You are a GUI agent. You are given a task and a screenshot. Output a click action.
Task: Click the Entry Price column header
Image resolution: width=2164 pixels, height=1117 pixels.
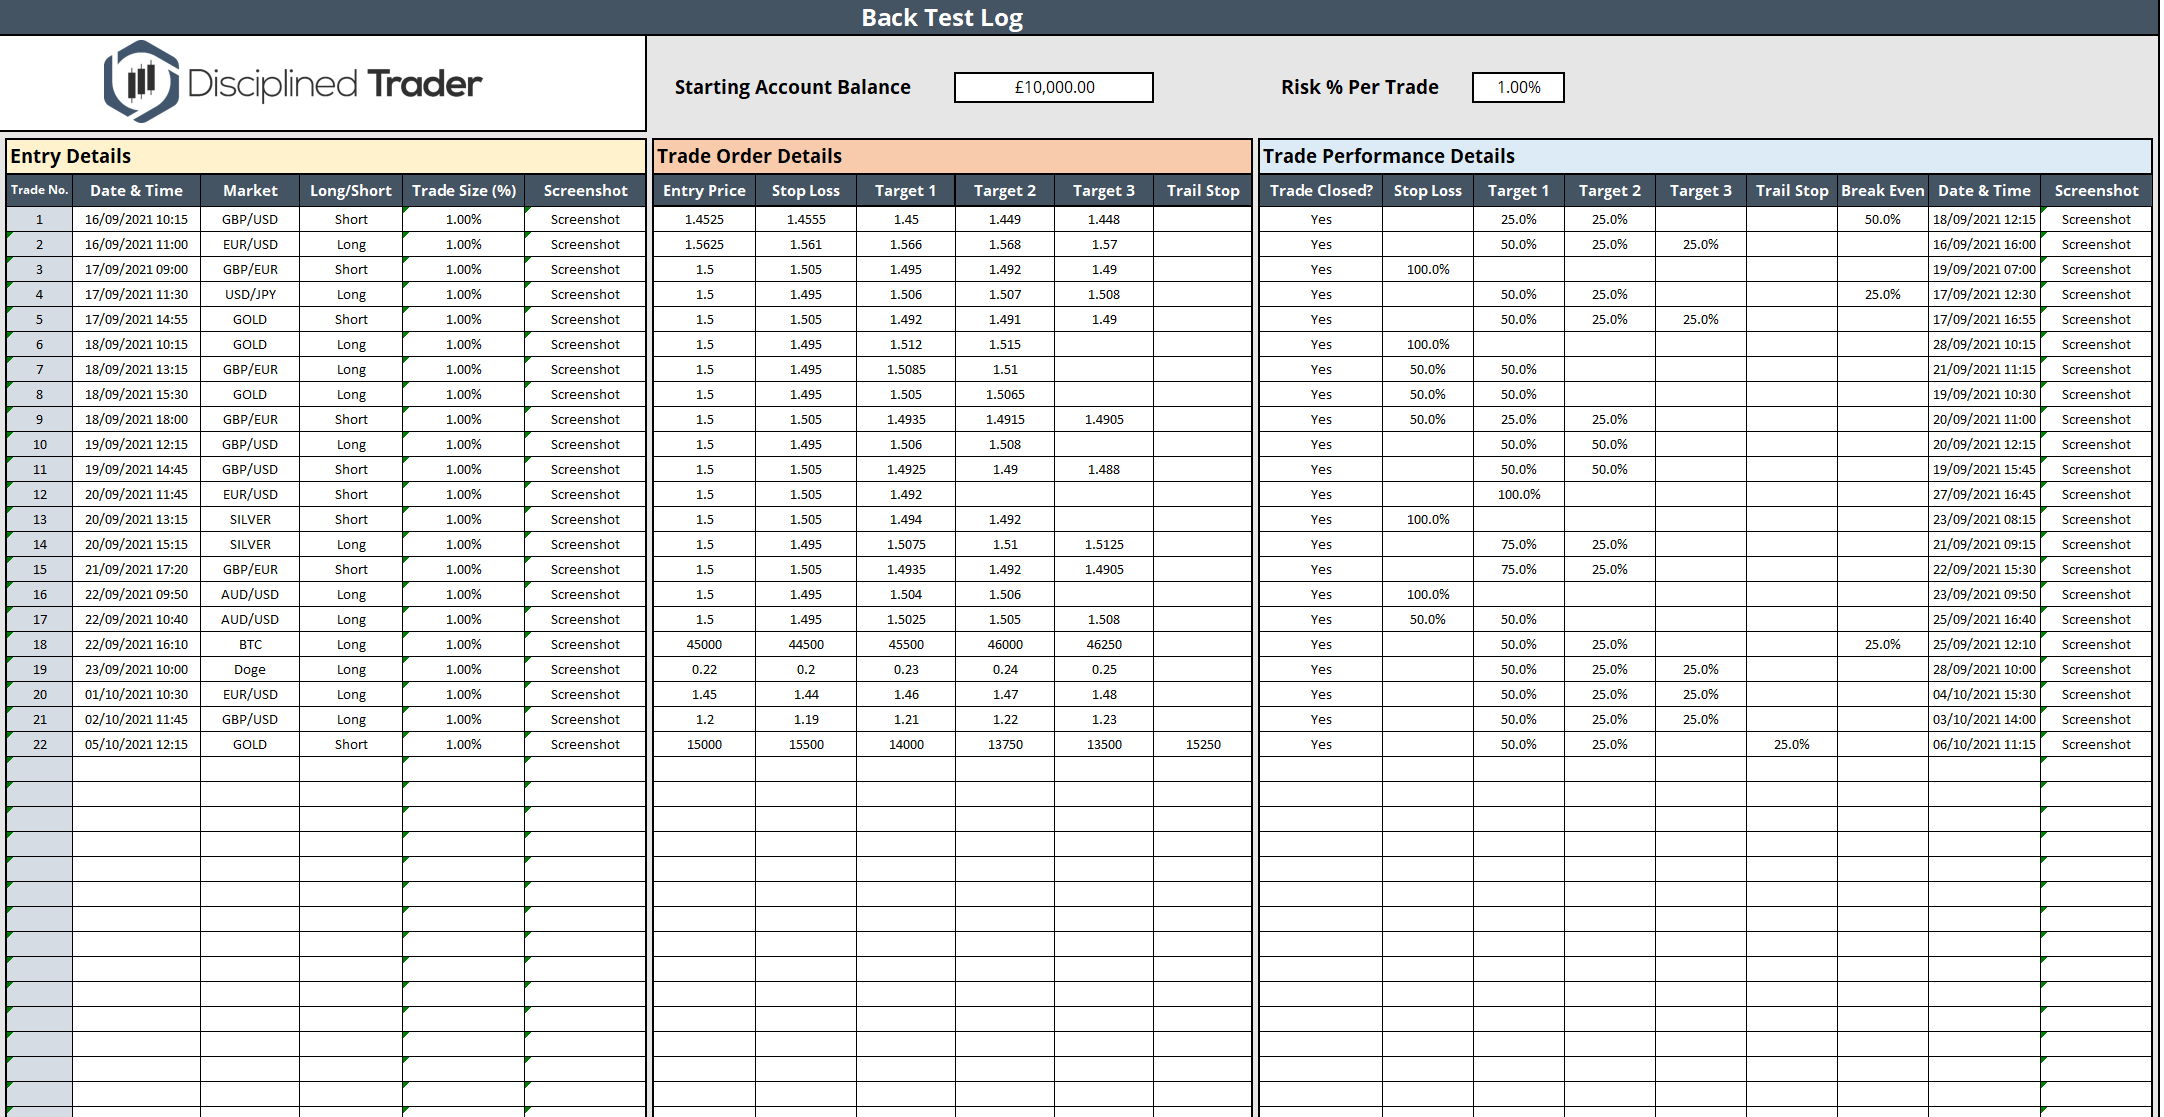click(x=704, y=190)
